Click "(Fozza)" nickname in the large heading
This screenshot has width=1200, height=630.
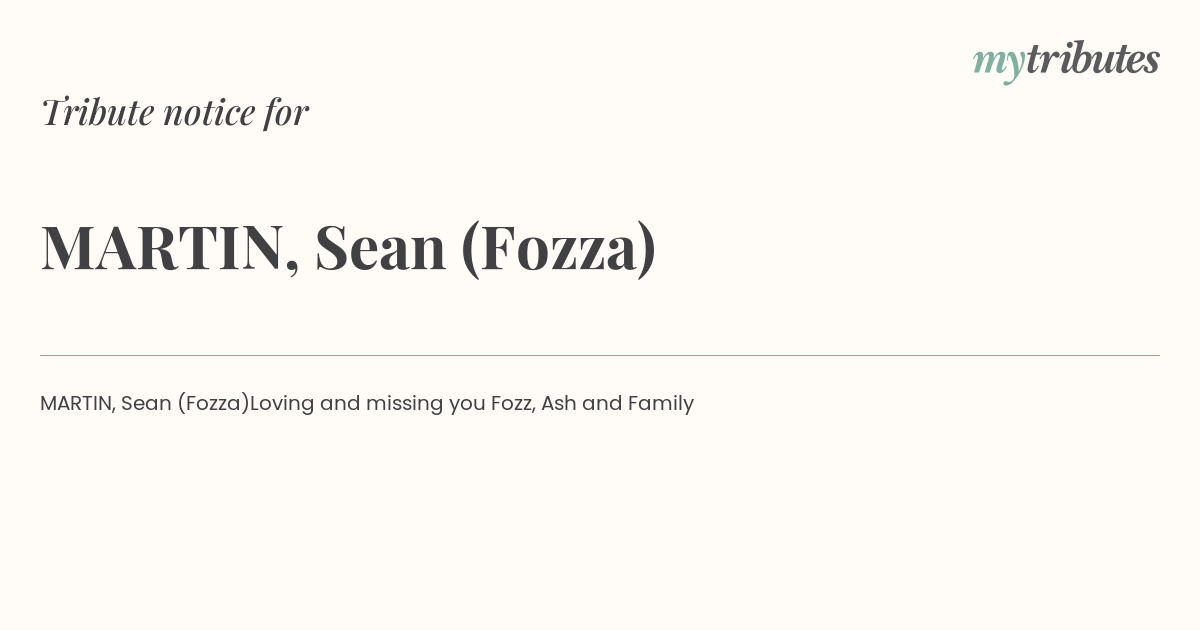tap(558, 248)
